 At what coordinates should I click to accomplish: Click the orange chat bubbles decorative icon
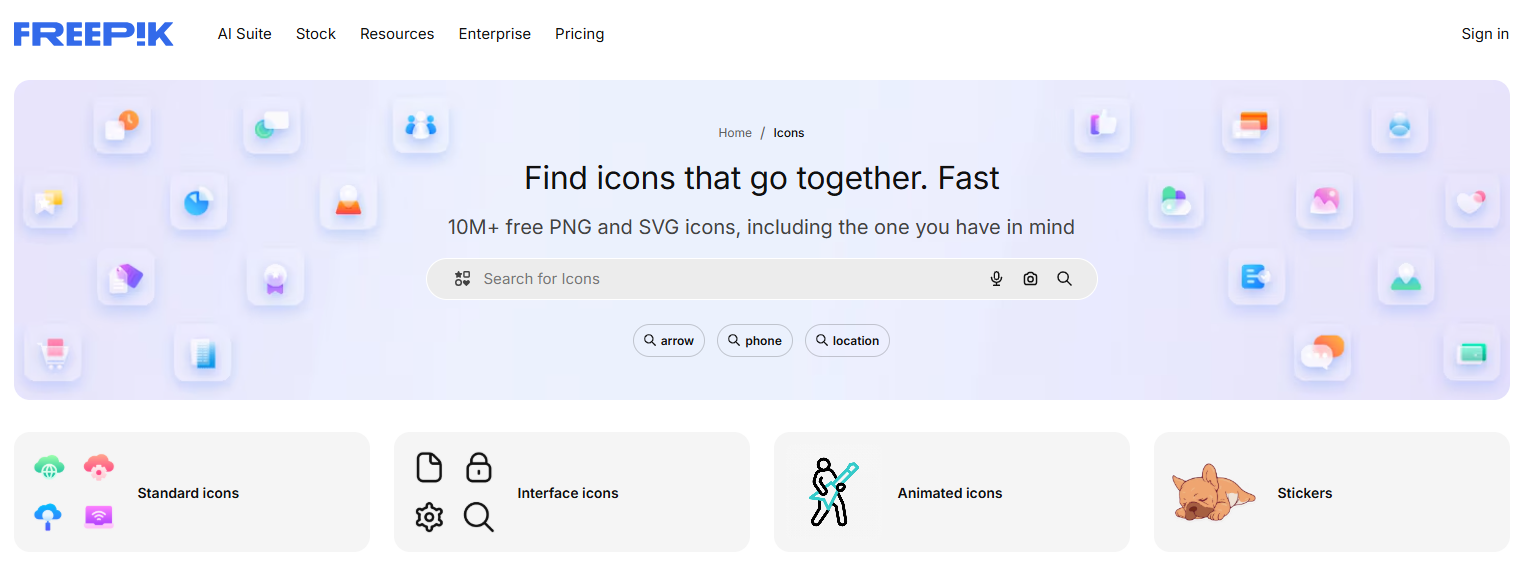[1322, 352]
